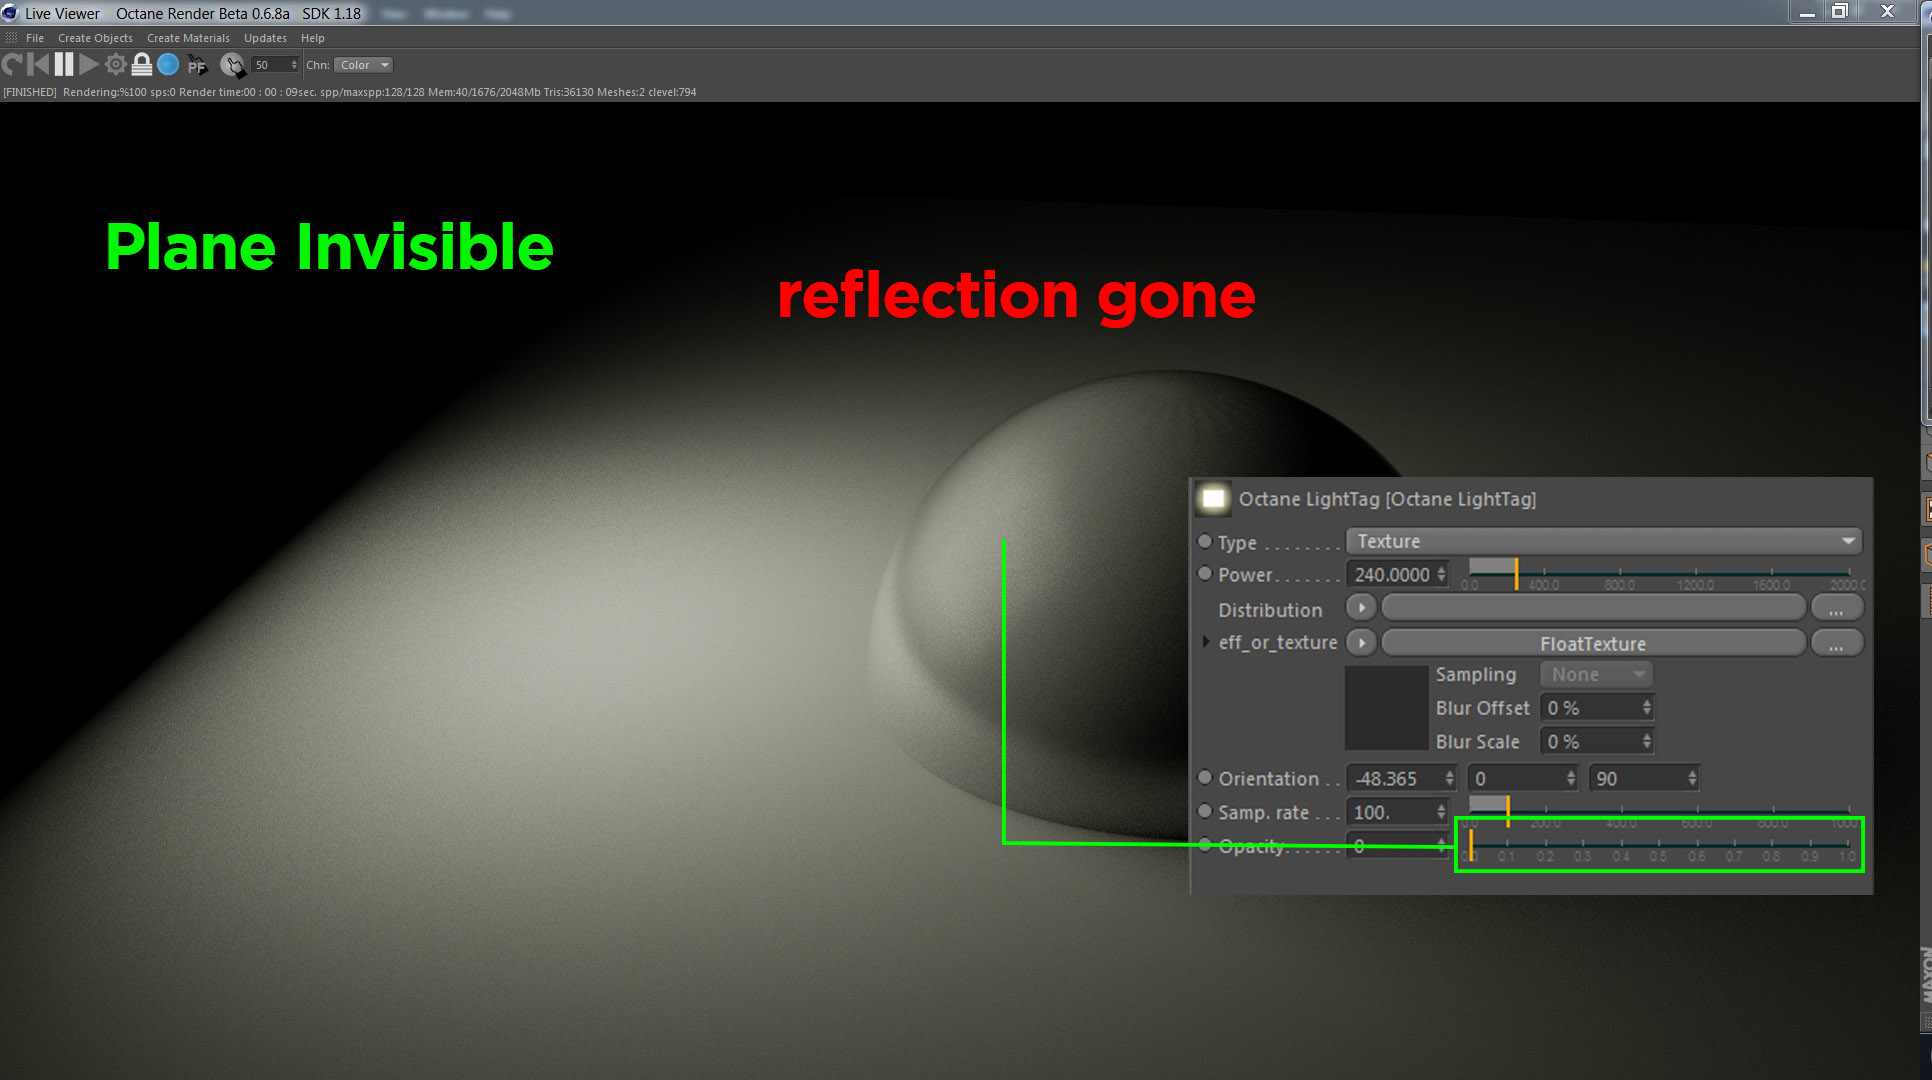Click the rewind-to-start render icon
The height and width of the screenshot is (1080, 1932).
click(38, 65)
